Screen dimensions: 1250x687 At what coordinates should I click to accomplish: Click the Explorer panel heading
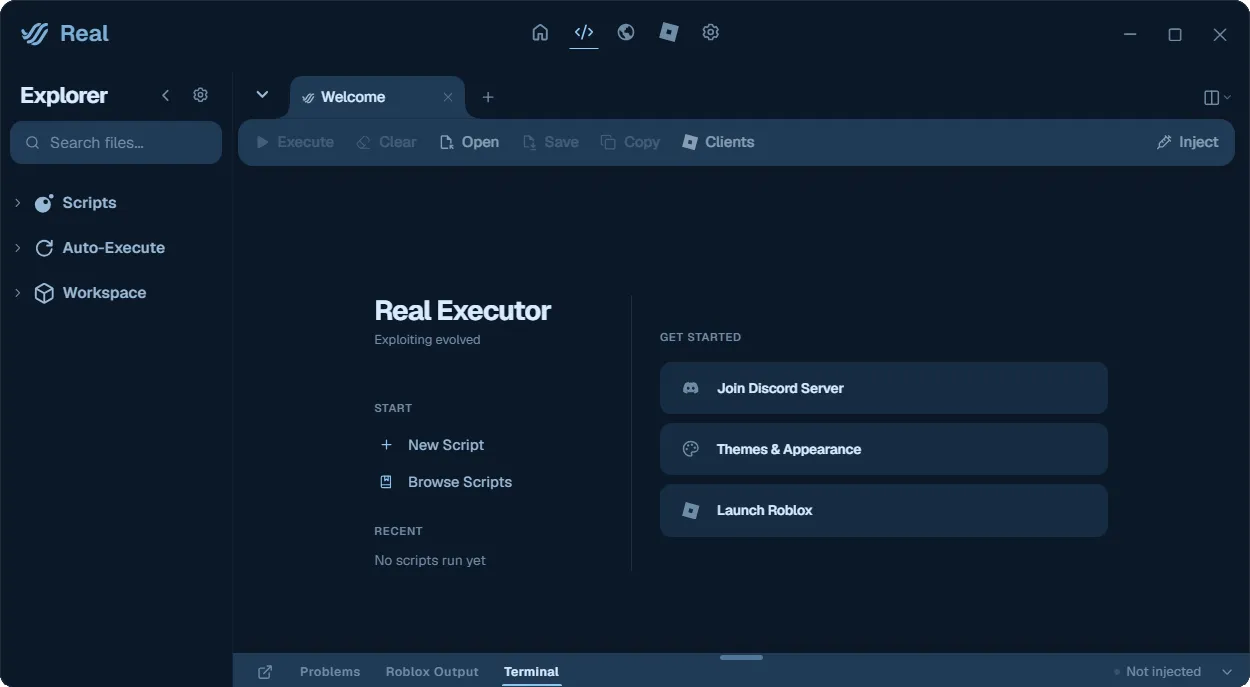click(x=64, y=96)
